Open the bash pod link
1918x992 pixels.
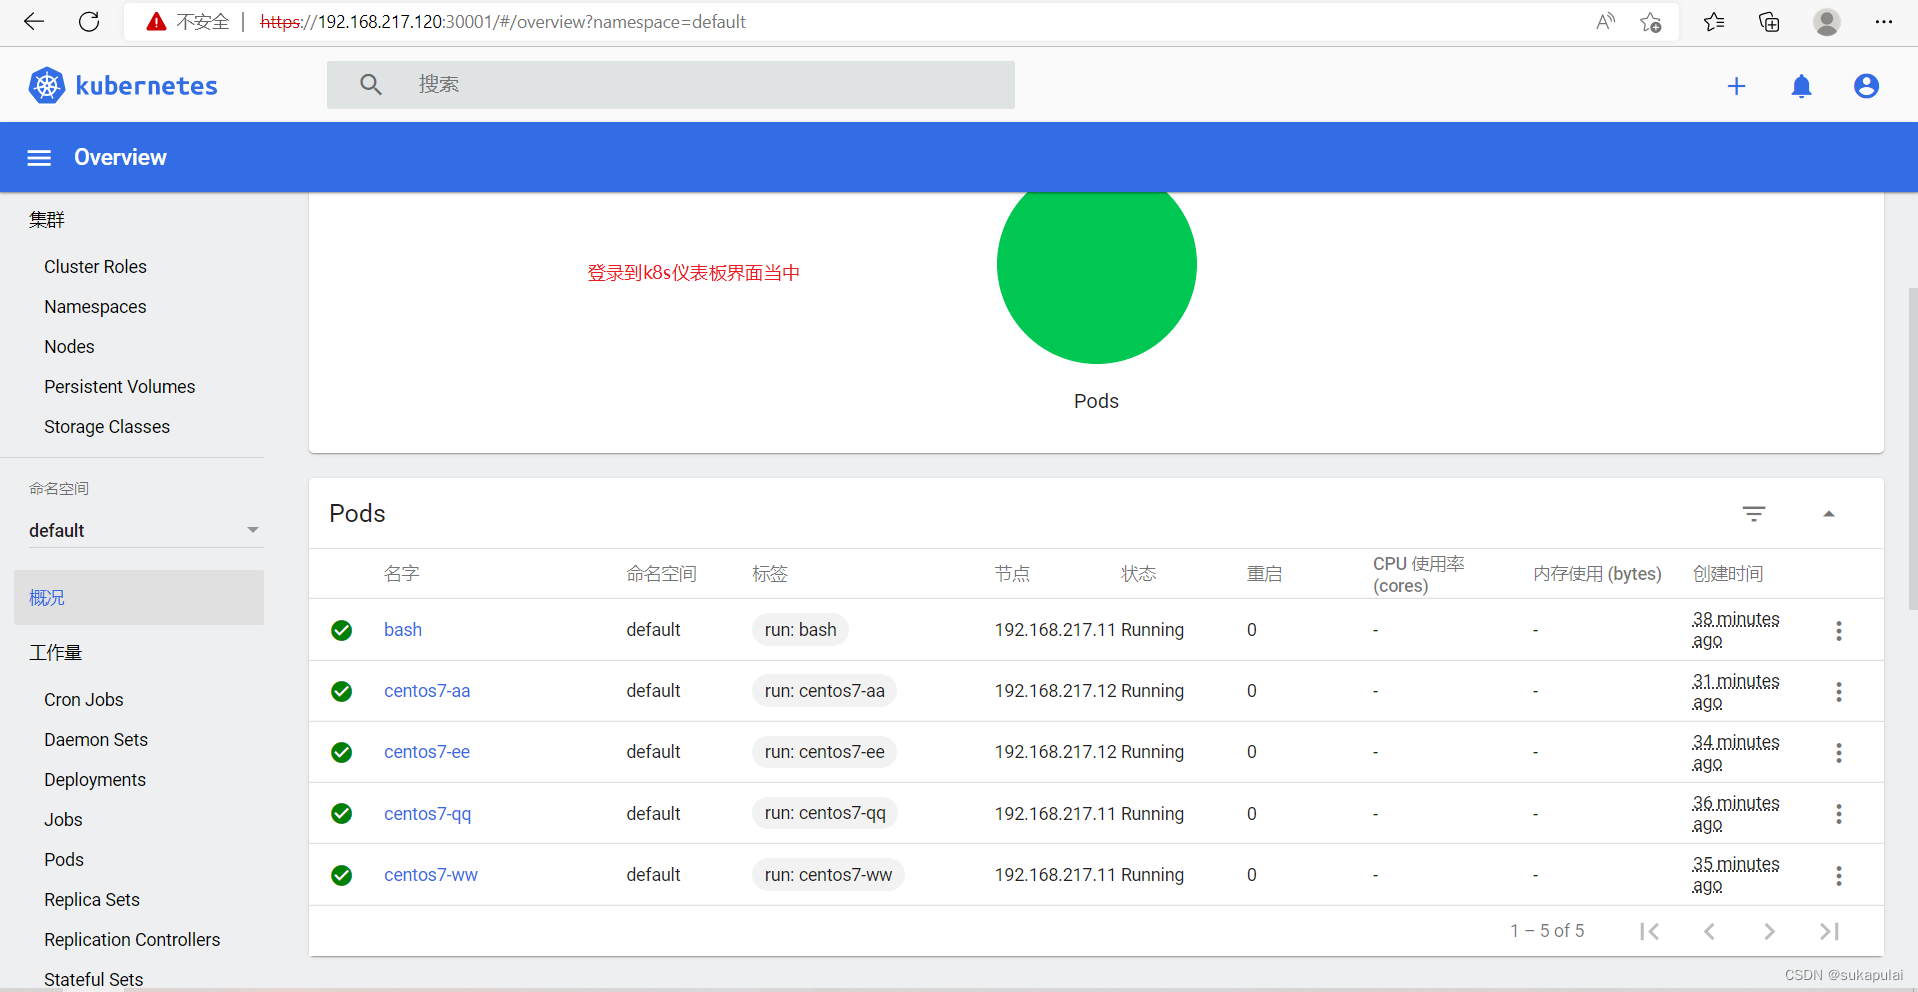403,630
